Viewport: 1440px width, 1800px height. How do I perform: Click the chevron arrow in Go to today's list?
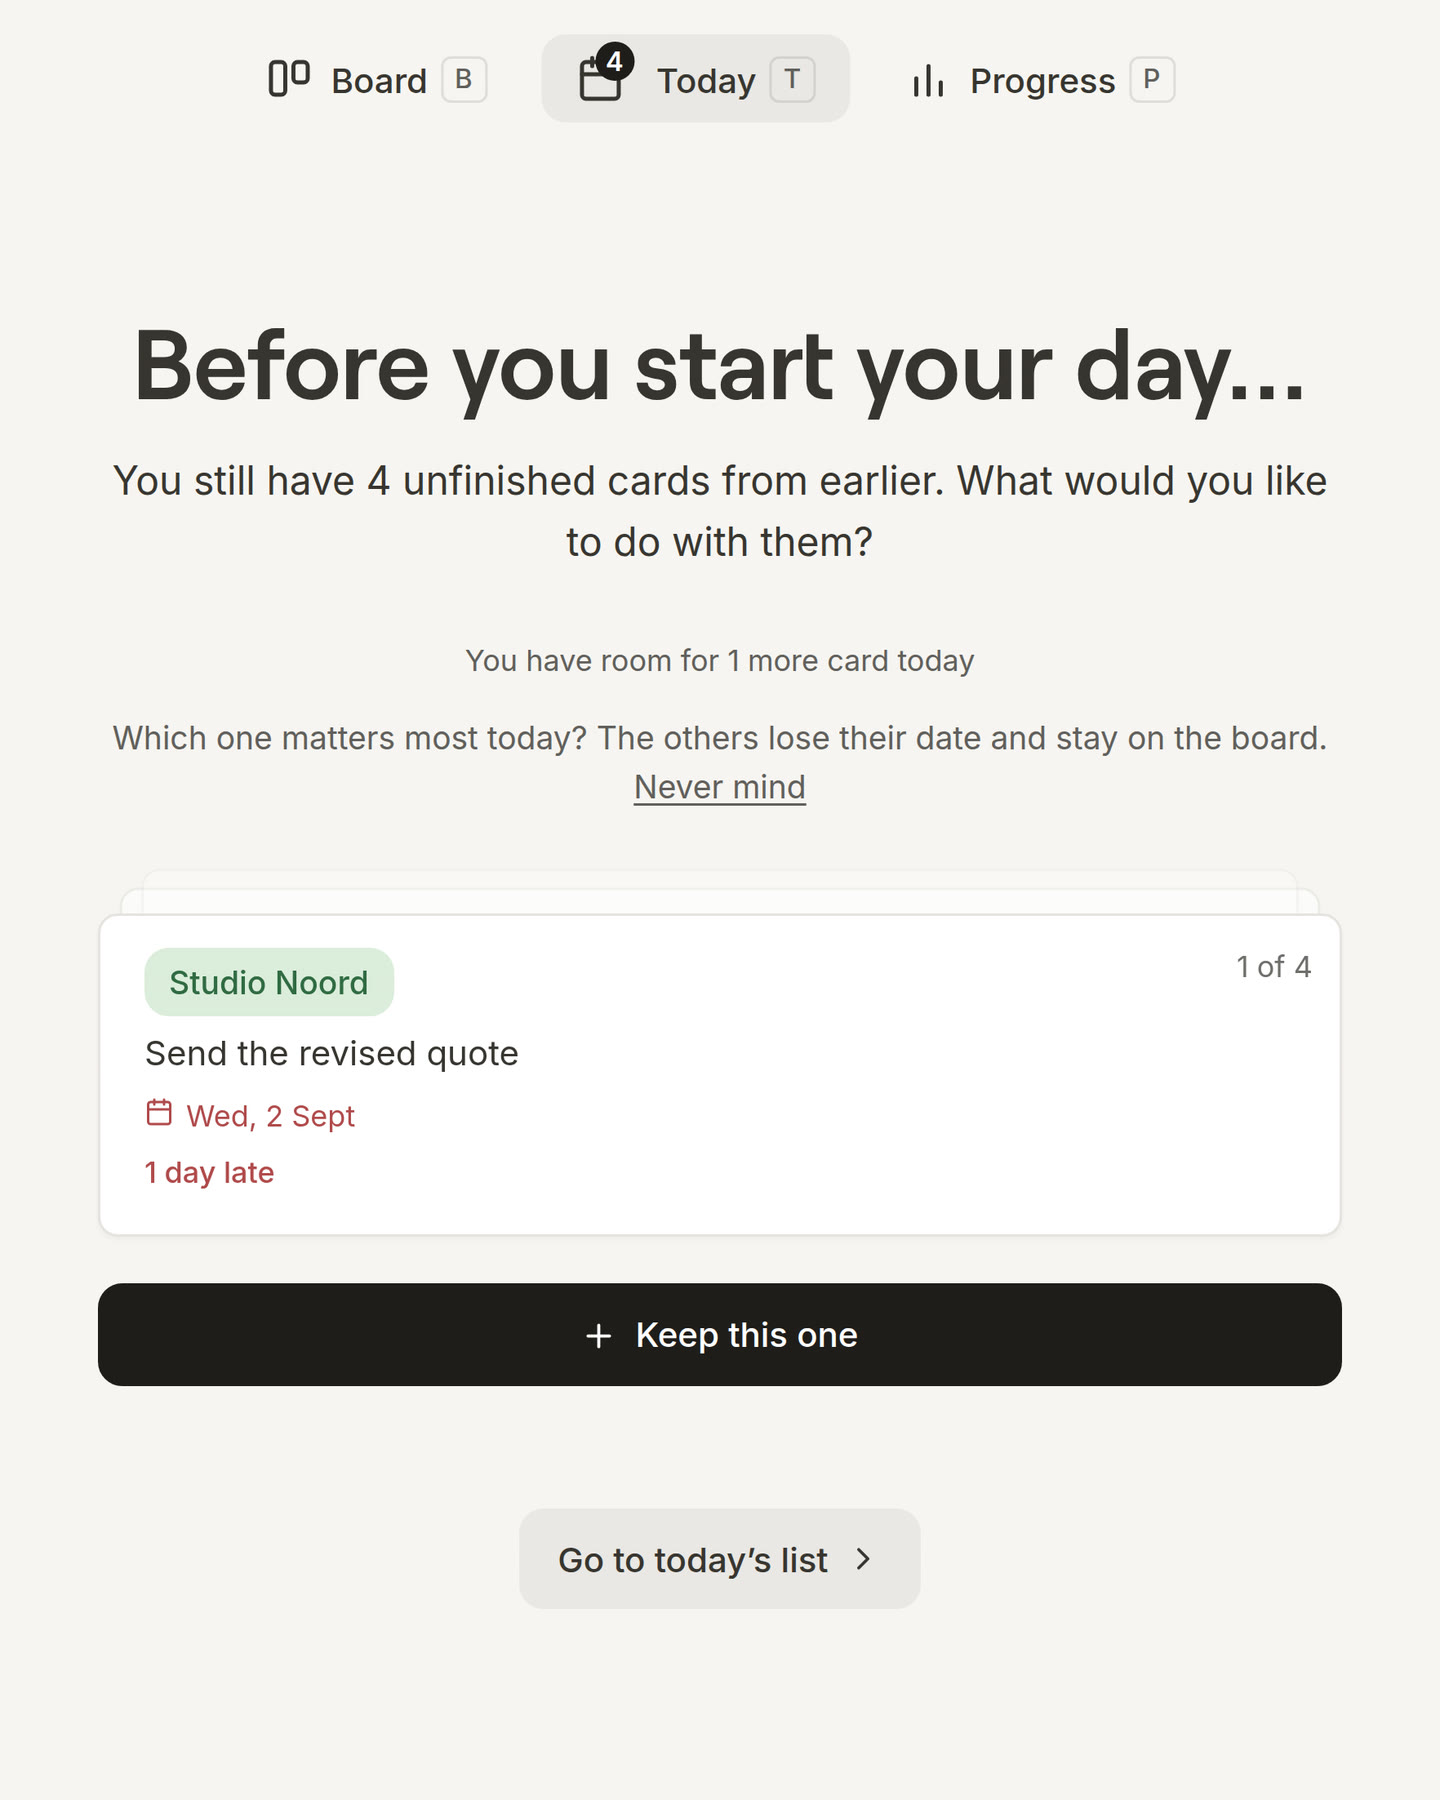(x=864, y=1559)
